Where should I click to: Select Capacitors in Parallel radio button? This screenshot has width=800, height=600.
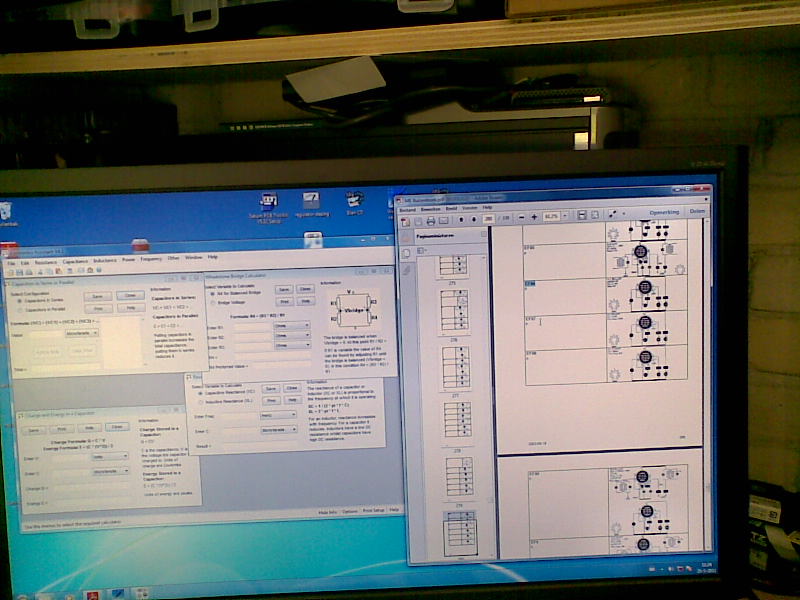click(20, 310)
